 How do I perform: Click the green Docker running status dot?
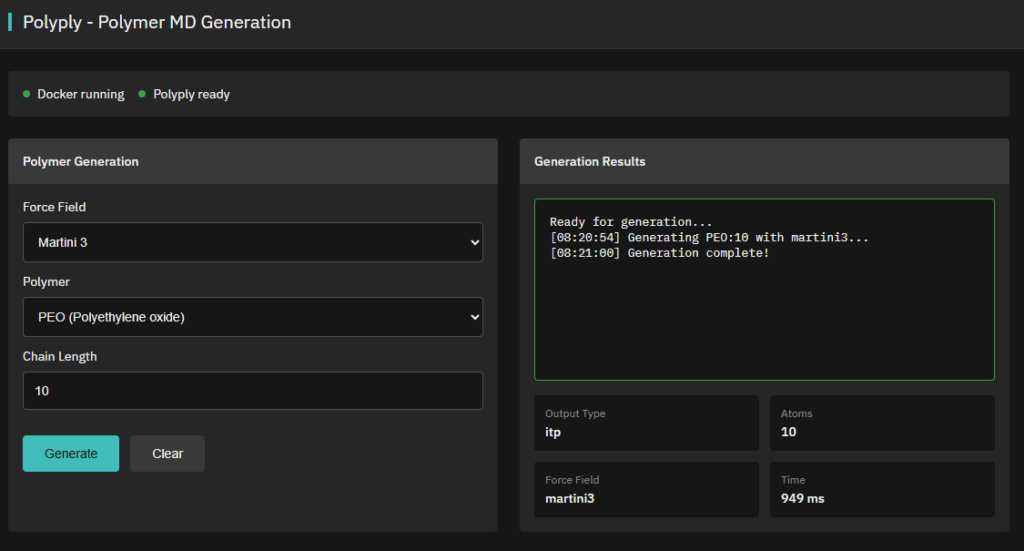(26, 94)
